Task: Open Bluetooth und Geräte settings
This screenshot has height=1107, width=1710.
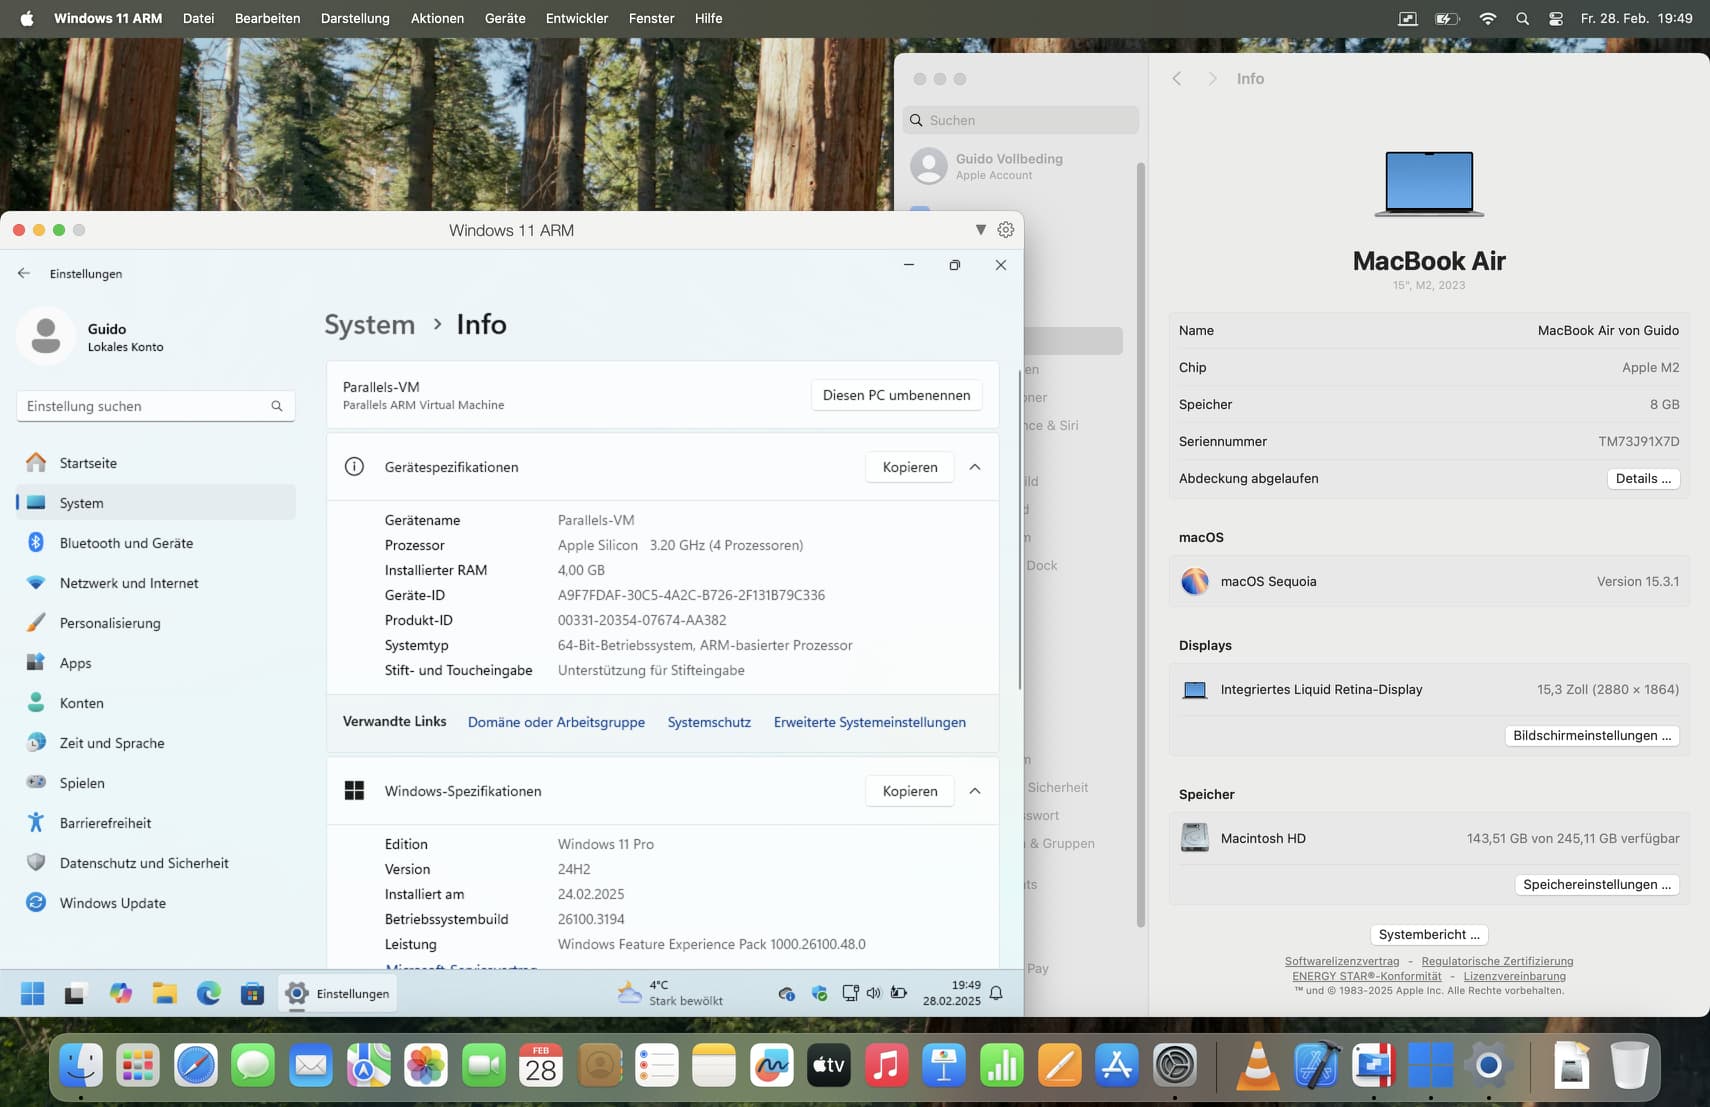Action: point(126,543)
